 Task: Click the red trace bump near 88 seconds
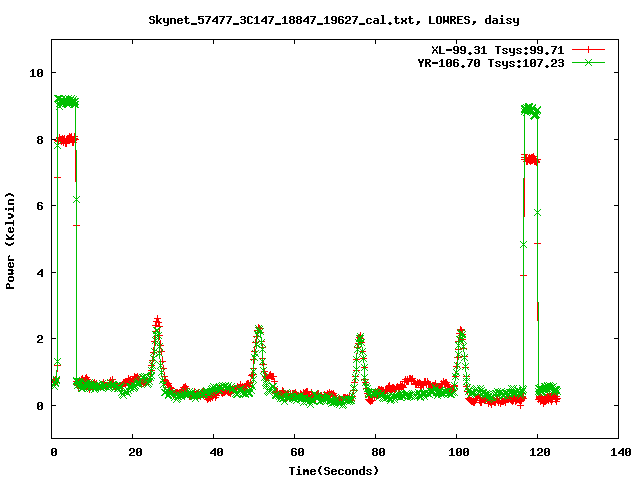point(409,381)
